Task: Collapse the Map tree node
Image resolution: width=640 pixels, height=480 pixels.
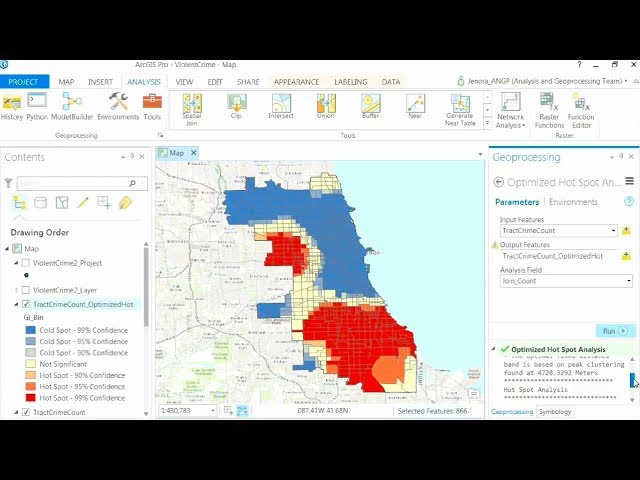Action: click(x=7, y=249)
